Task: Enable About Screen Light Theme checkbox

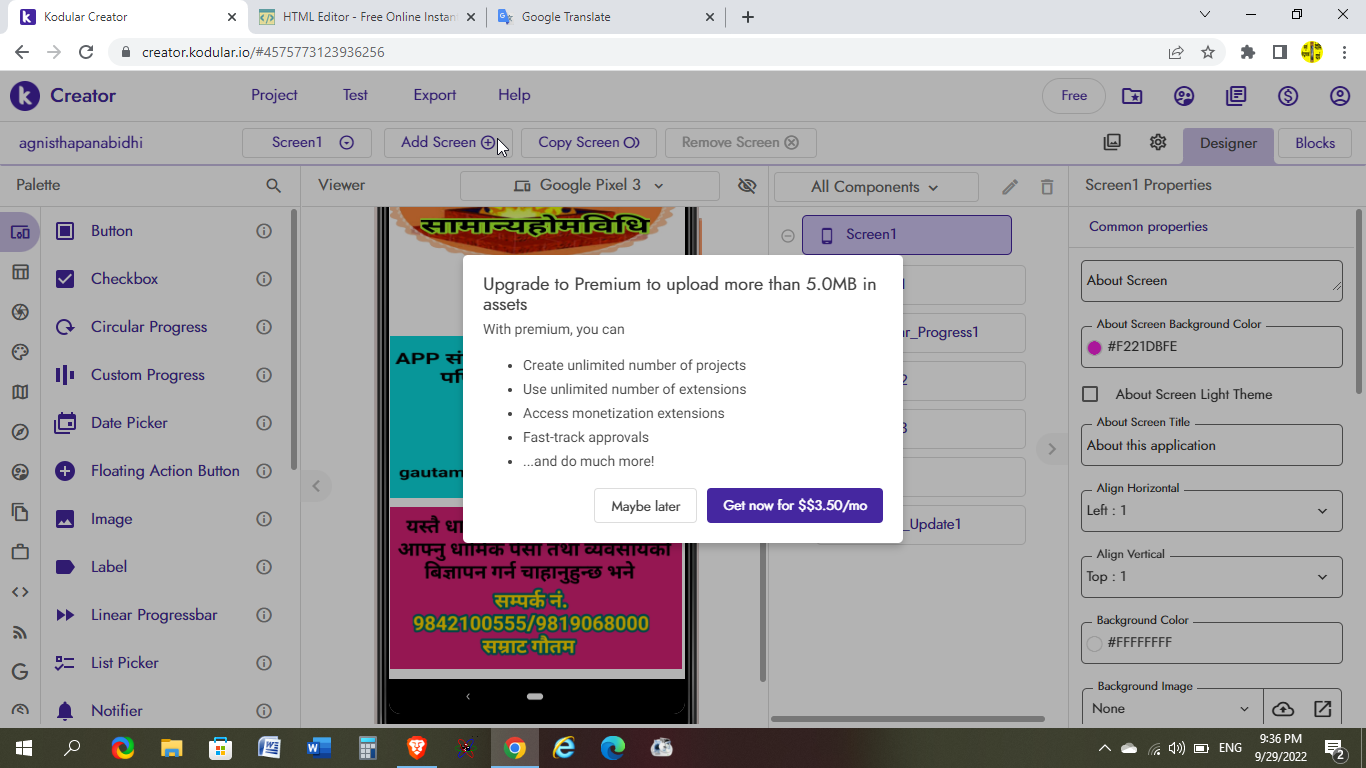Action: pos(1091,394)
